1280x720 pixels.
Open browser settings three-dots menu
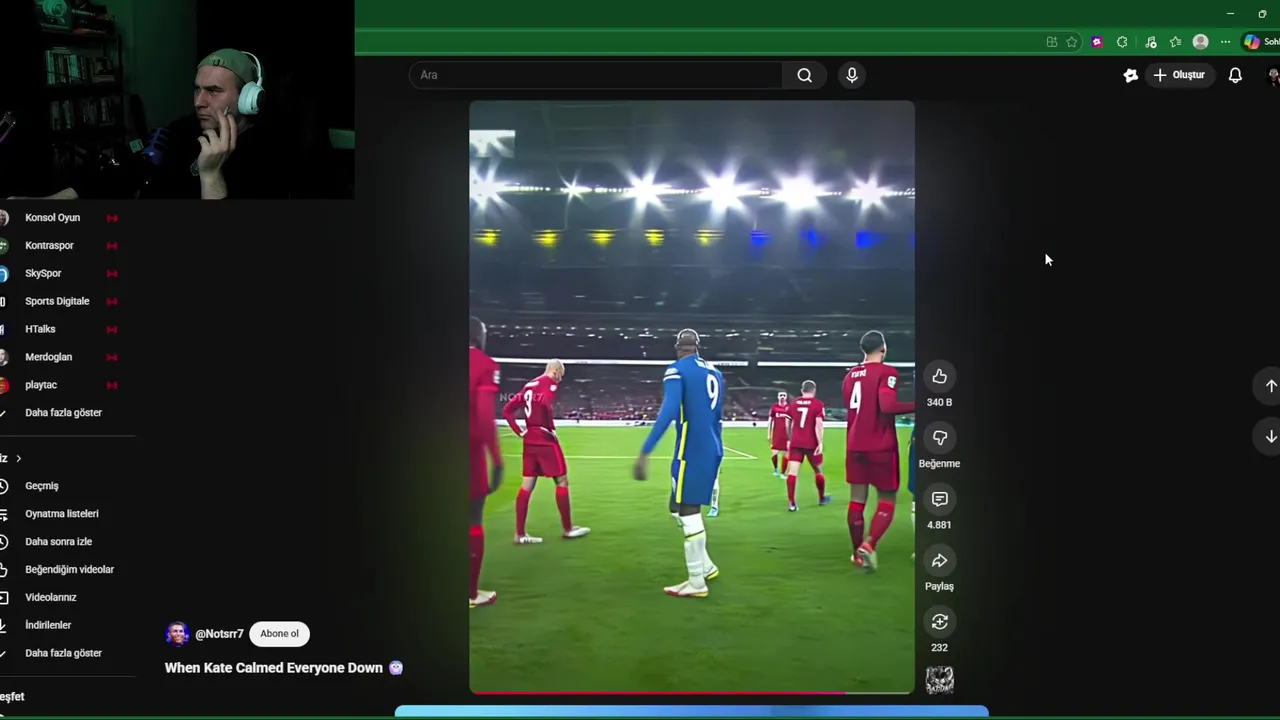1225,42
